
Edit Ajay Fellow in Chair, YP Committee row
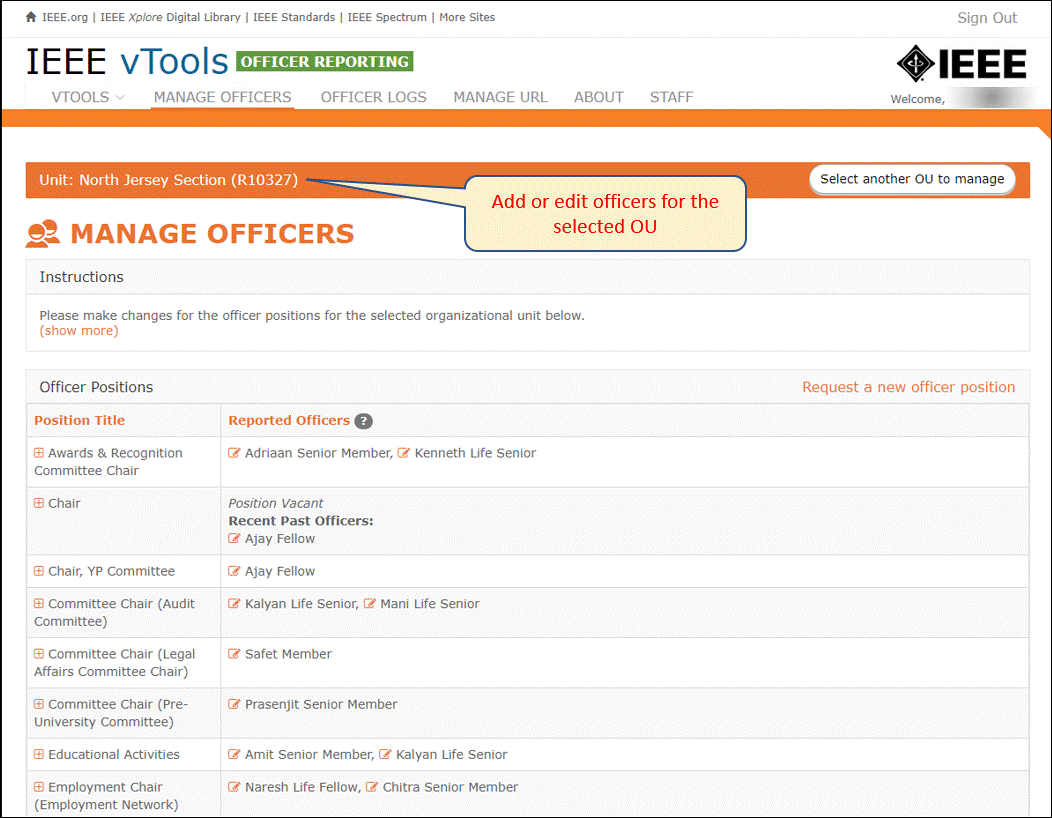pos(233,571)
